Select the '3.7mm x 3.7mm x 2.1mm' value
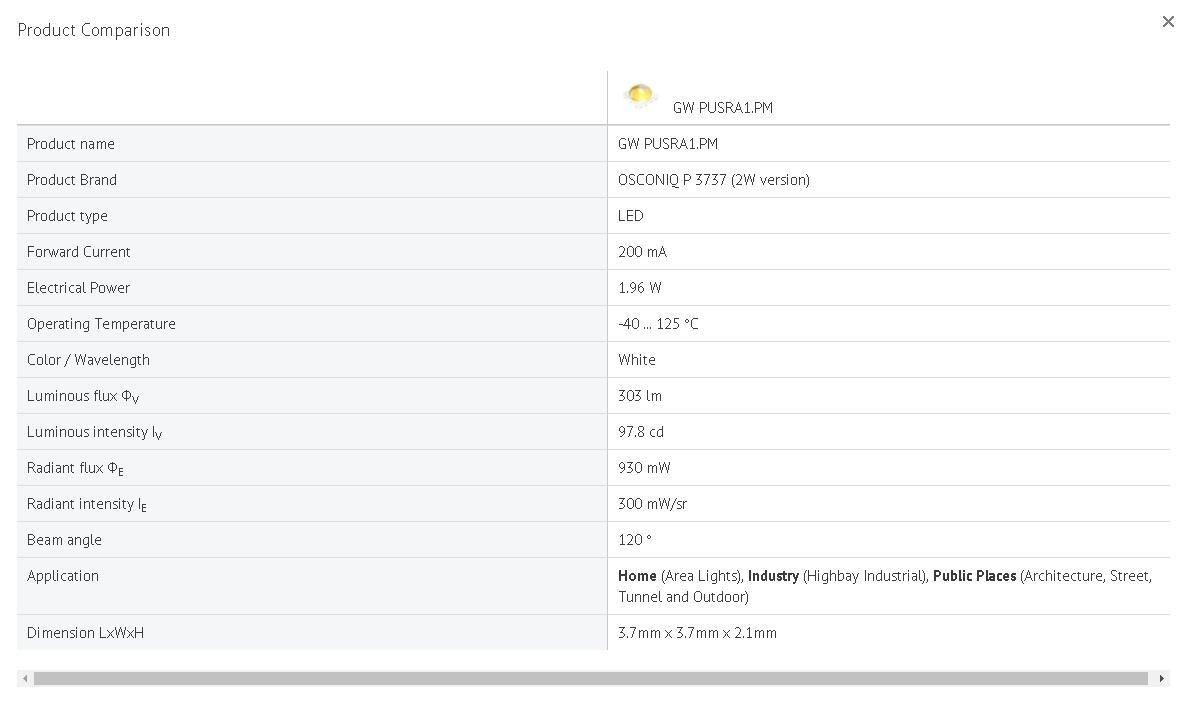Screen dimensions: 1188x705 tap(697, 633)
